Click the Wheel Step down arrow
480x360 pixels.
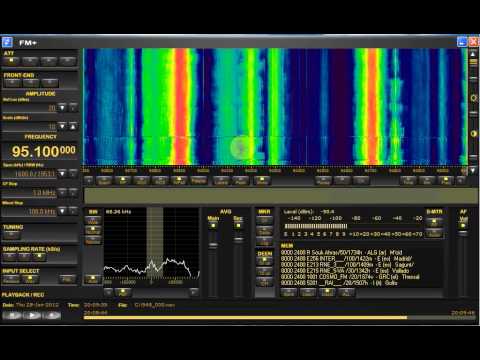click(62, 211)
